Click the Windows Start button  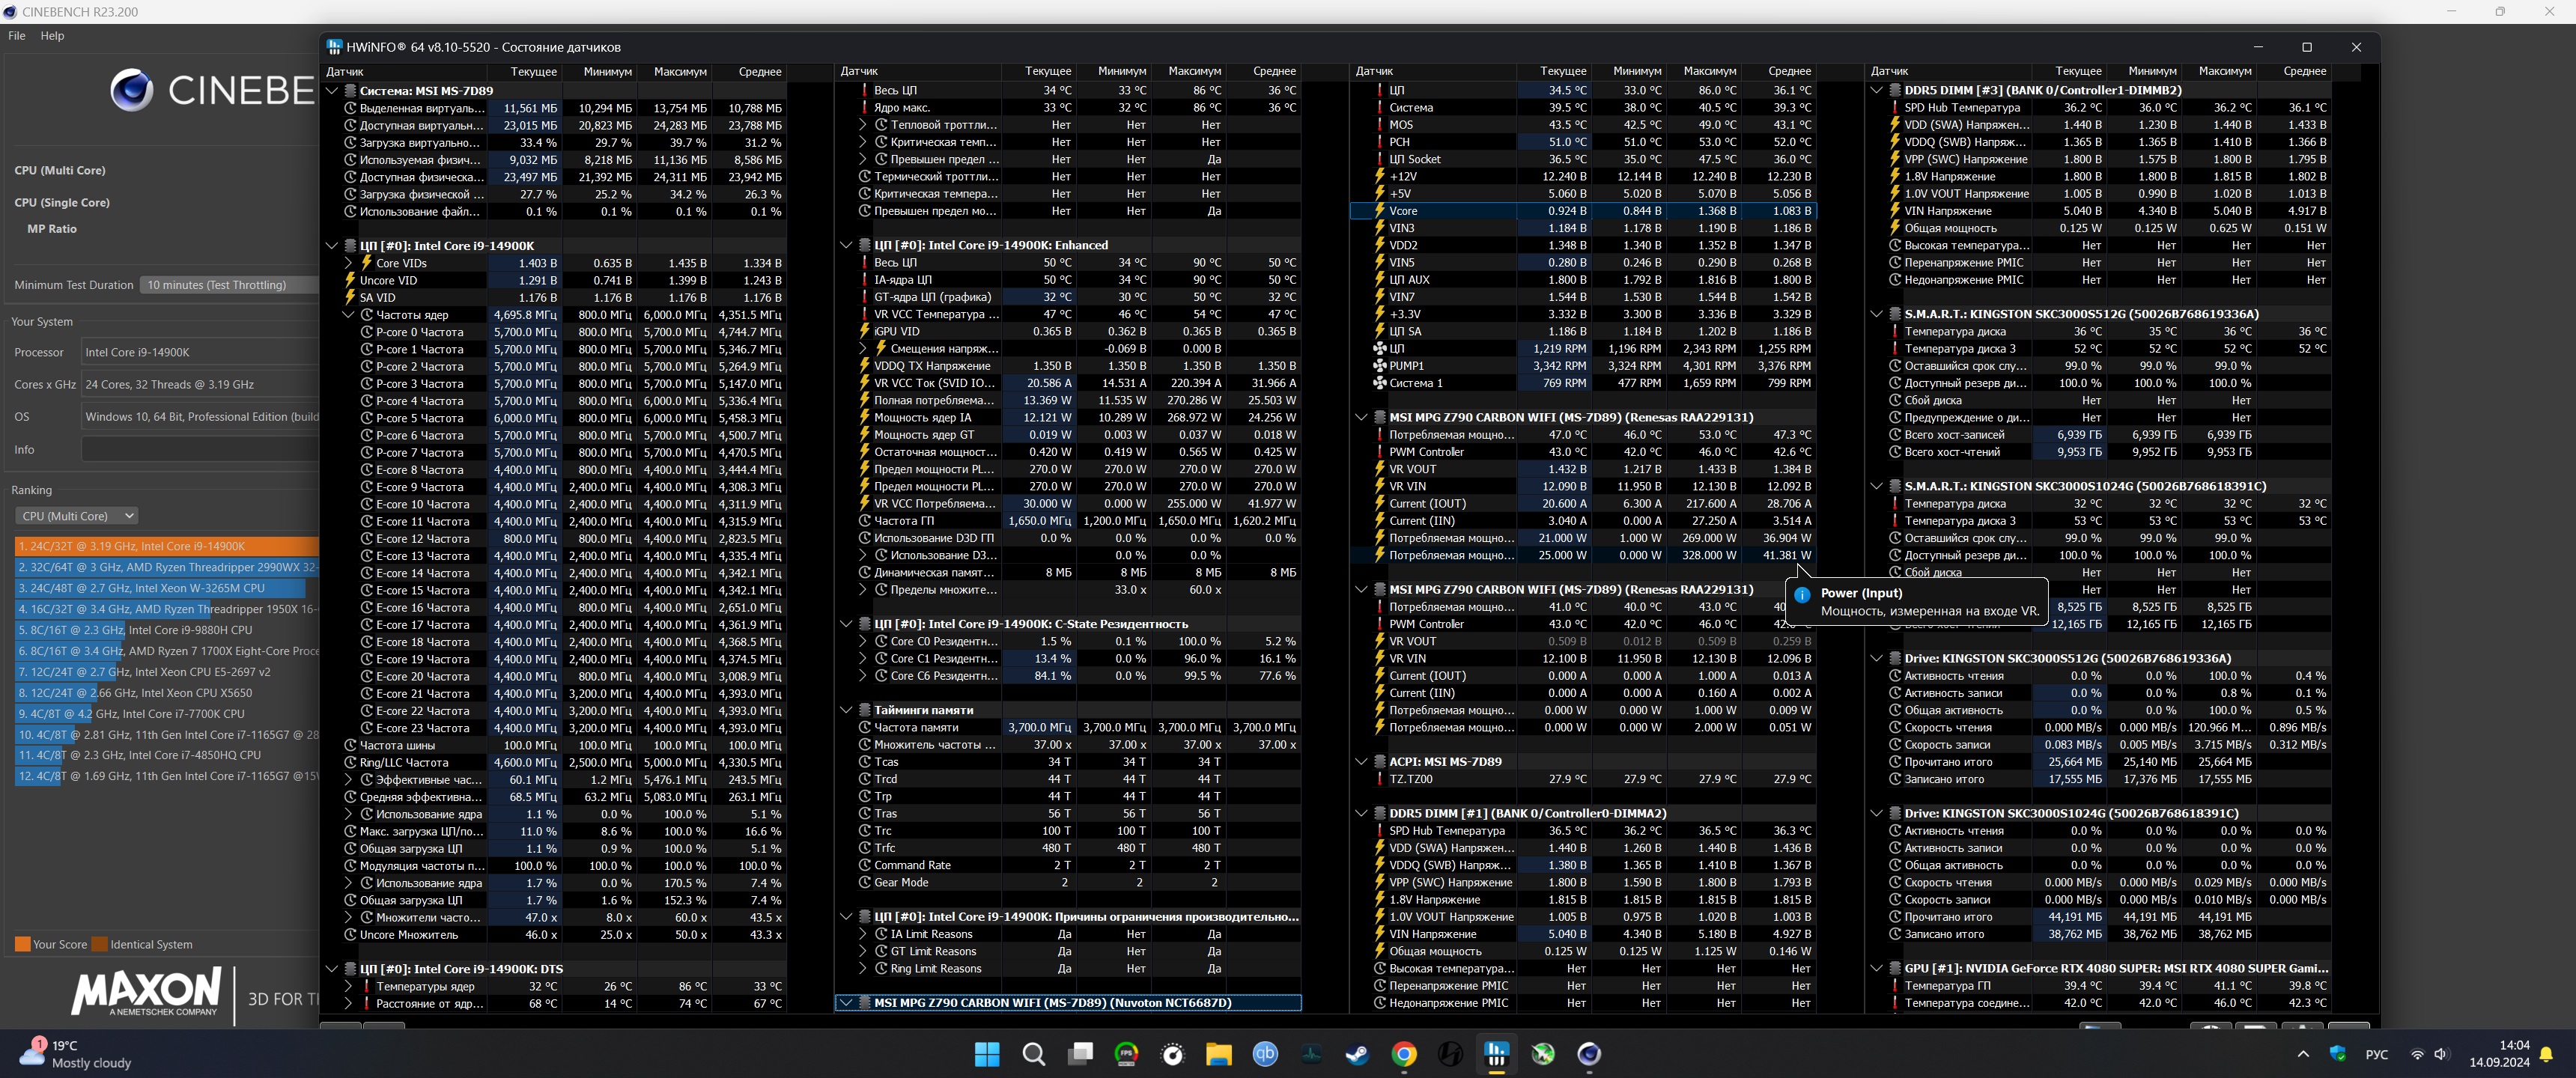[987, 1053]
